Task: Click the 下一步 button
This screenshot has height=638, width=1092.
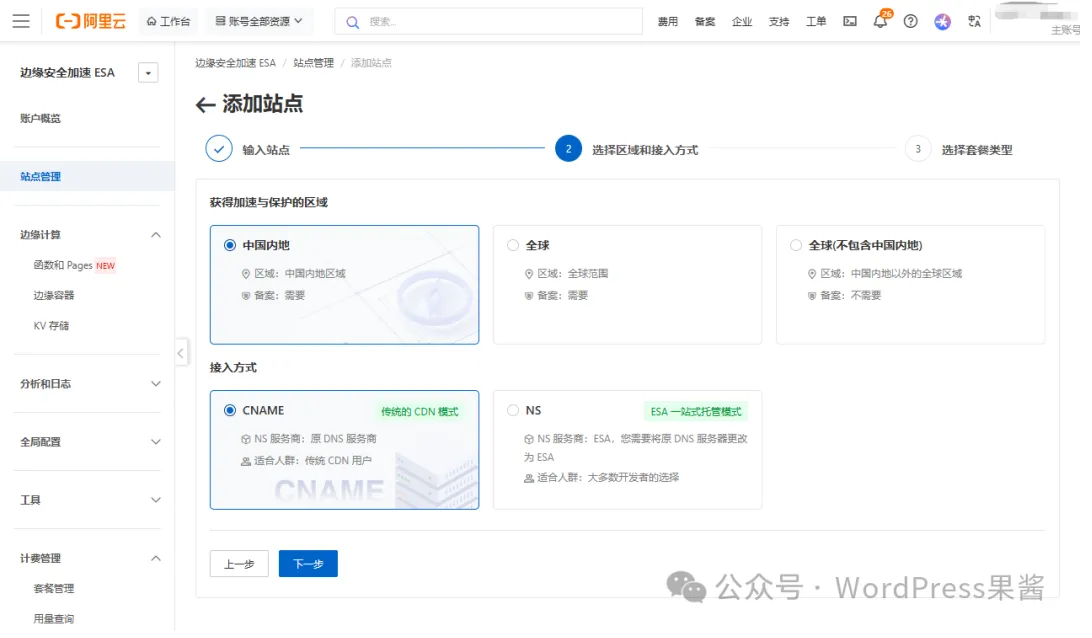Action: (308, 563)
